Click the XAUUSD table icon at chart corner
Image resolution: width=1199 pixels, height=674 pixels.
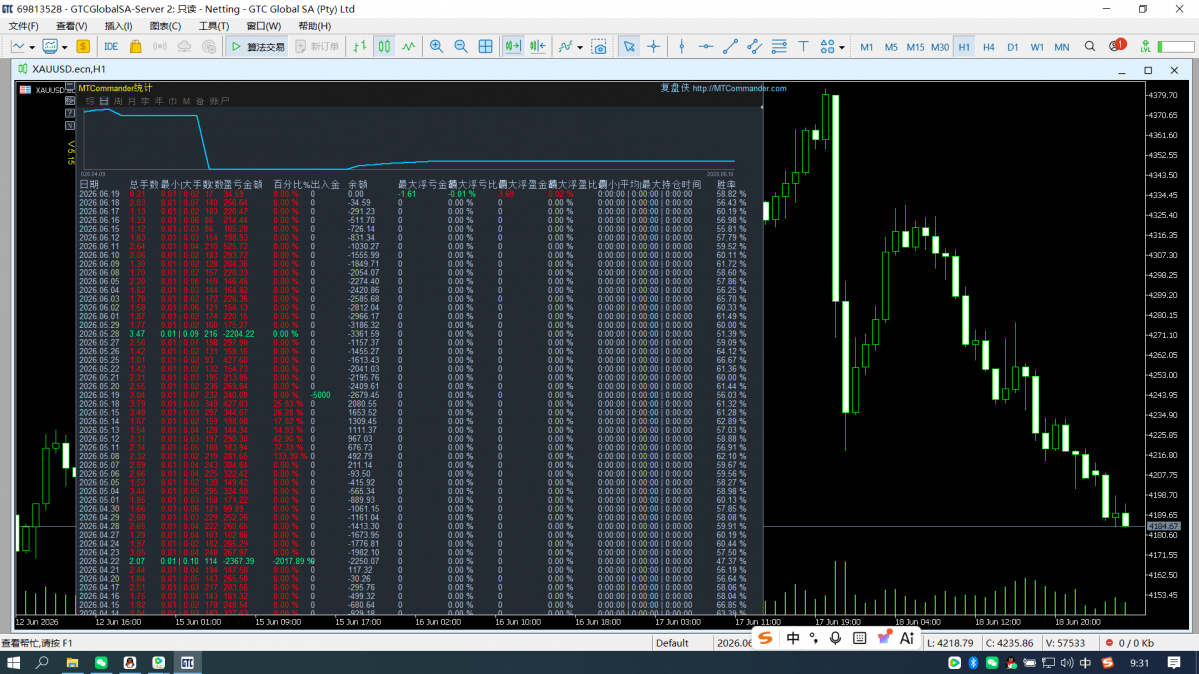pyautogui.click(x=25, y=90)
